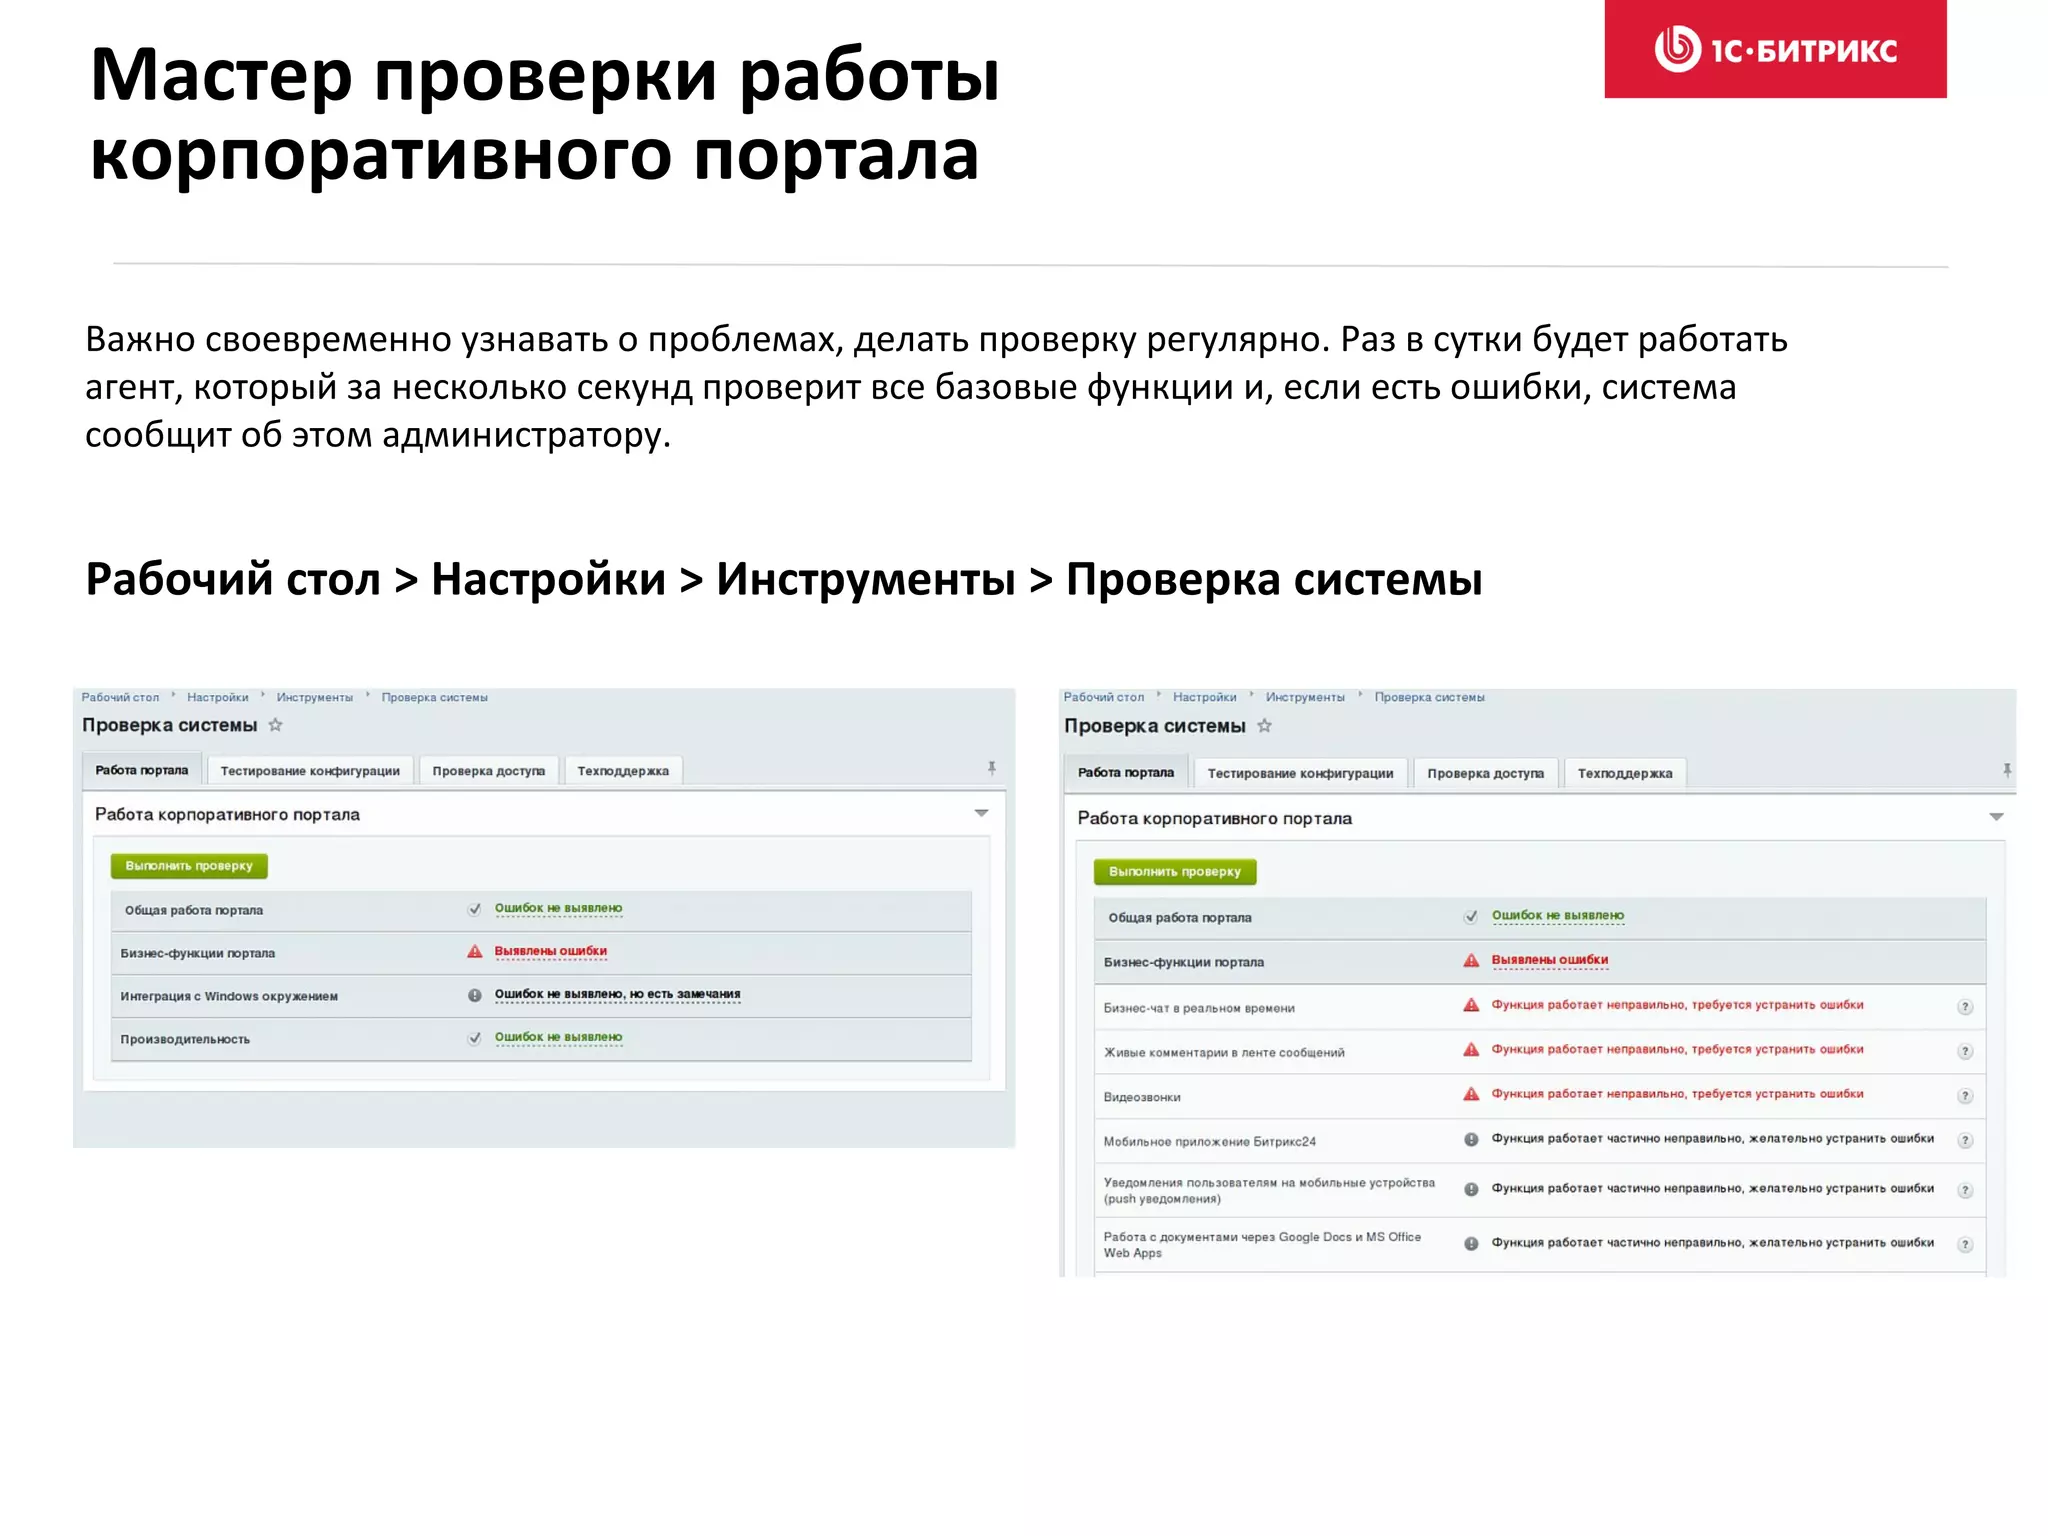Image resolution: width=2048 pixels, height=1536 pixels.
Task: Click help icon for Видеозвонки row
Action: 1965,1096
